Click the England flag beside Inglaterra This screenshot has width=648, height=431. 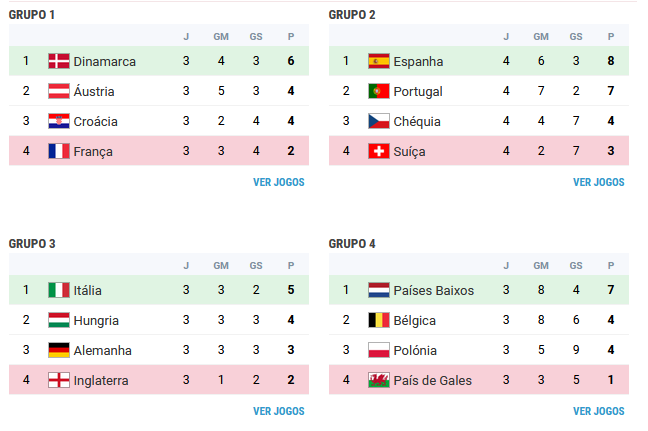(x=59, y=380)
